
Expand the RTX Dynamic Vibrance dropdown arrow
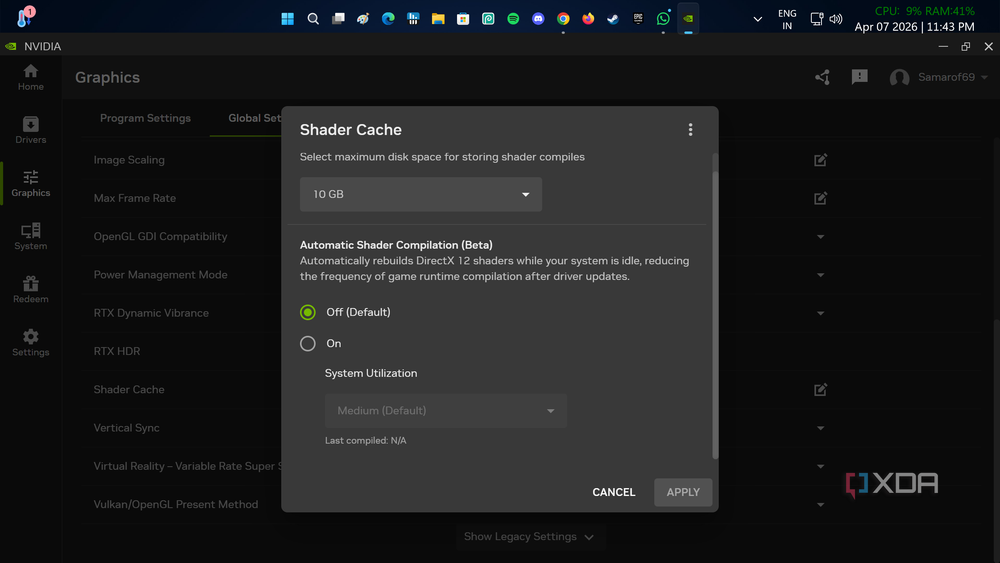coord(821,313)
